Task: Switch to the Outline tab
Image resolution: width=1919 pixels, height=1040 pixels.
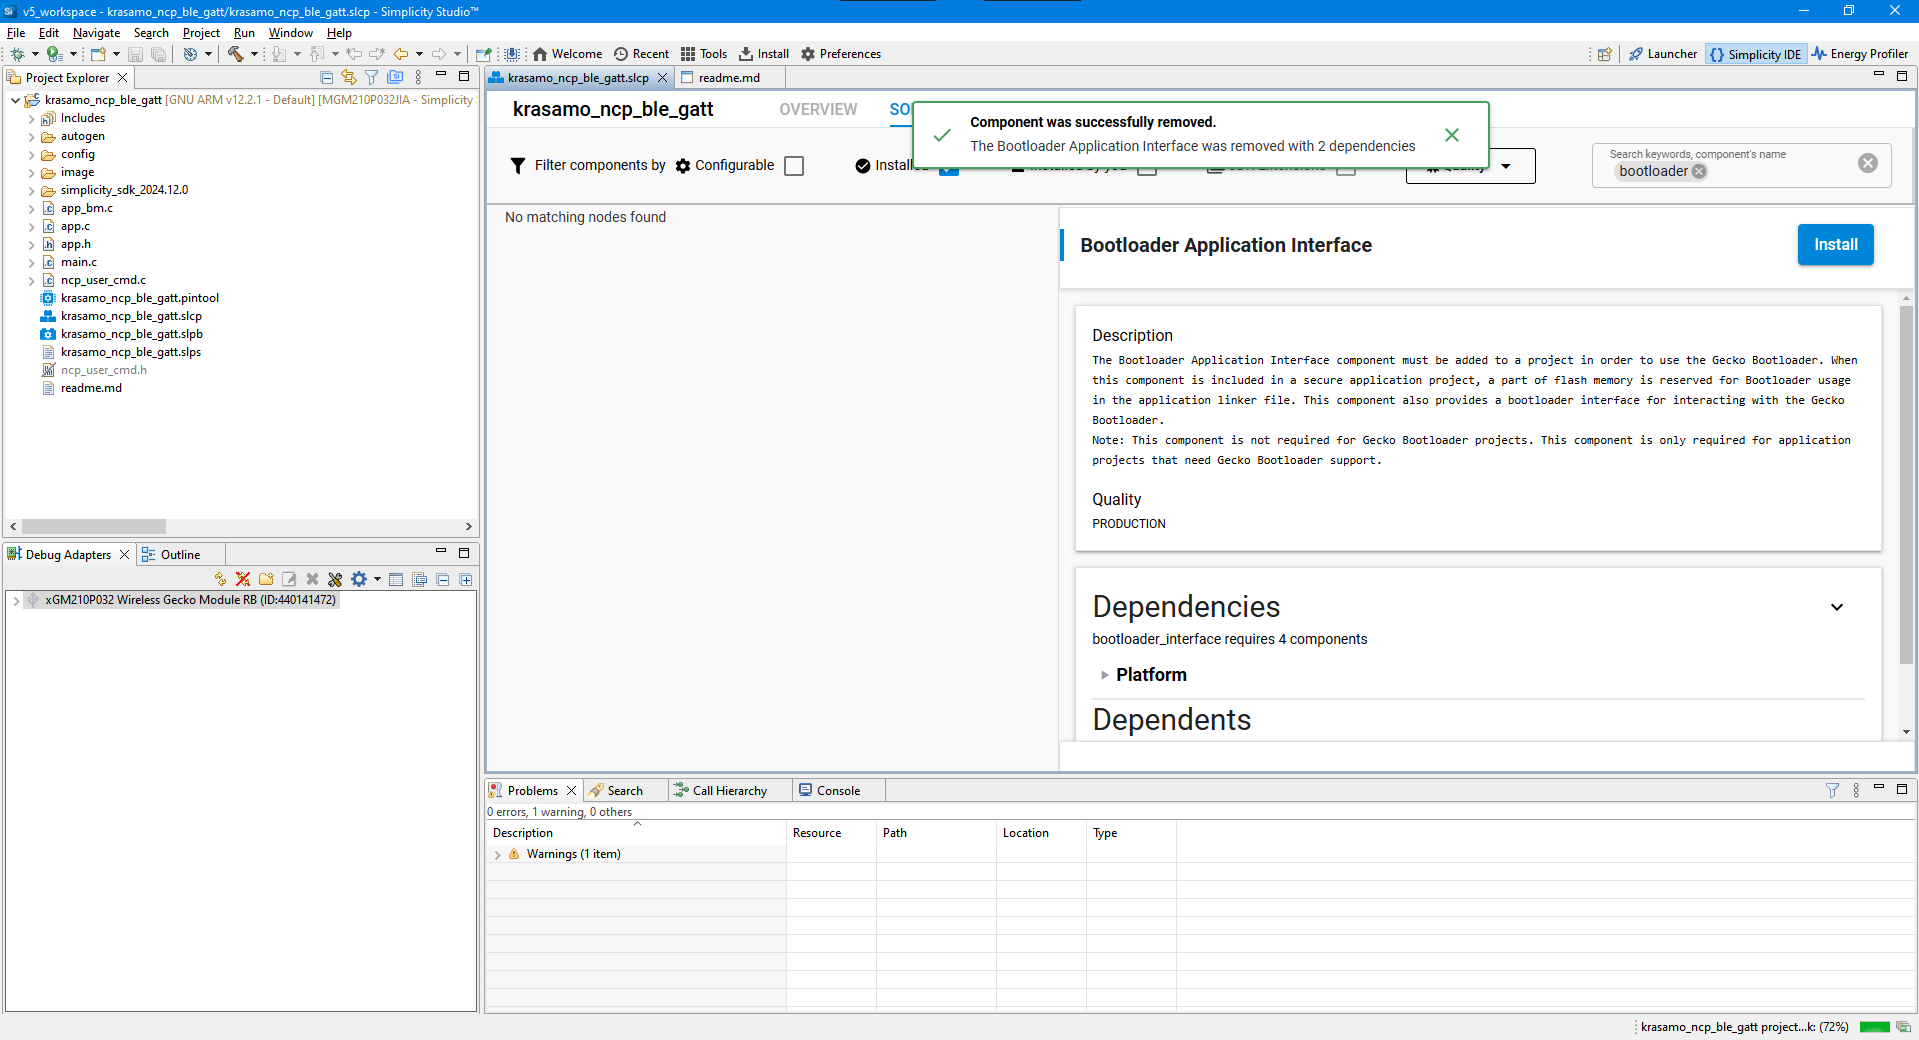Action: pyautogui.click(x=180, y=554)
